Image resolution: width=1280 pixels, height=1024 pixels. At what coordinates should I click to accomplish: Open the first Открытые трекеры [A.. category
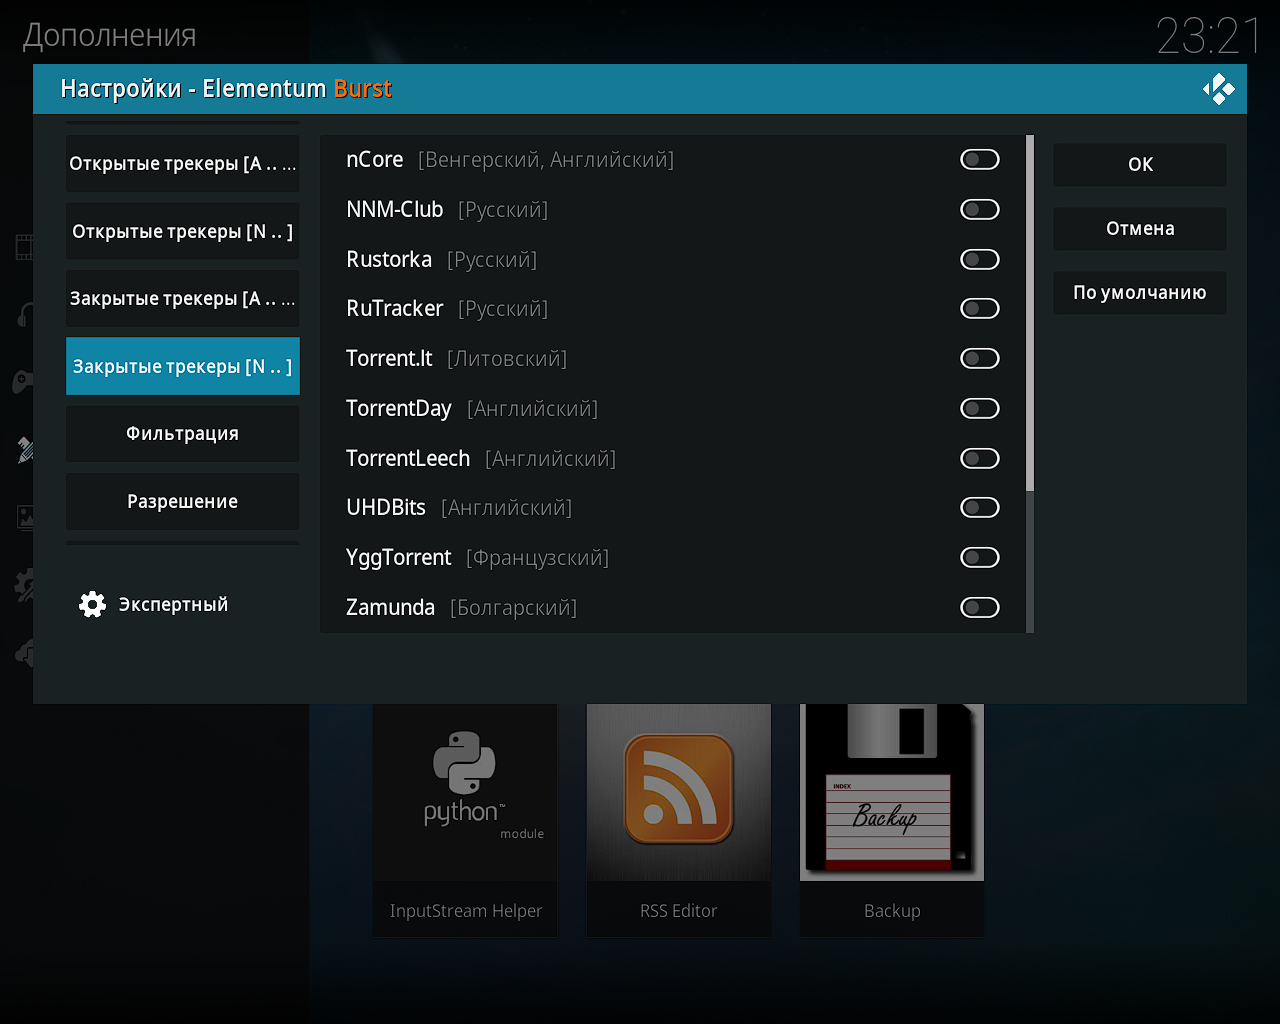click(183, 164)
